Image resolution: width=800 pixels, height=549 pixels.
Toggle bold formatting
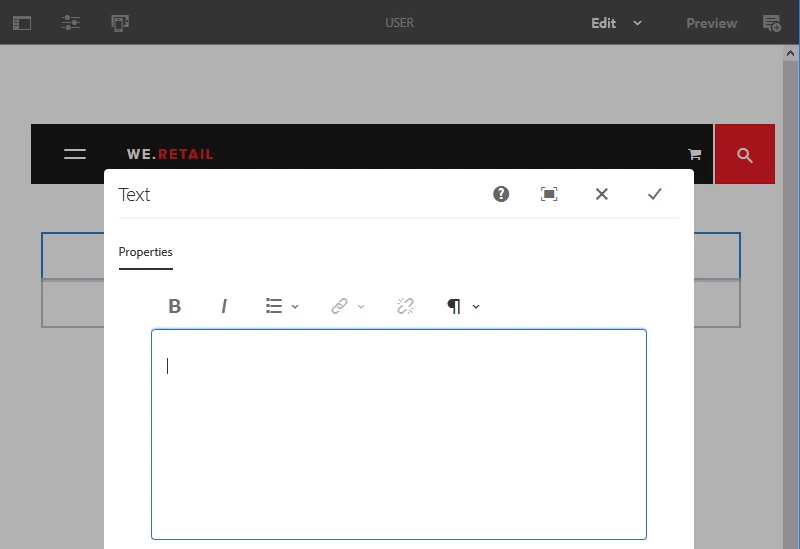pyautogui.click(x=174, y=306)
